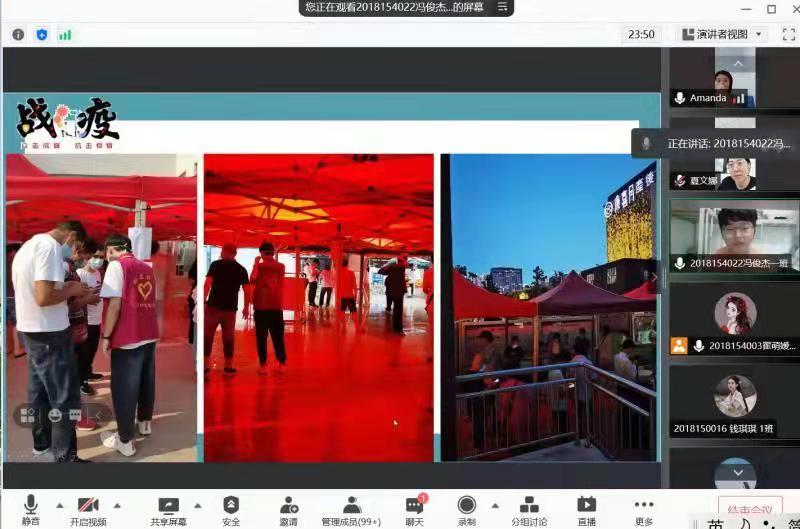The image size is (800, 529).
Task: Open Breakout Rooms (分组讨论)
Action: (529, 506)
